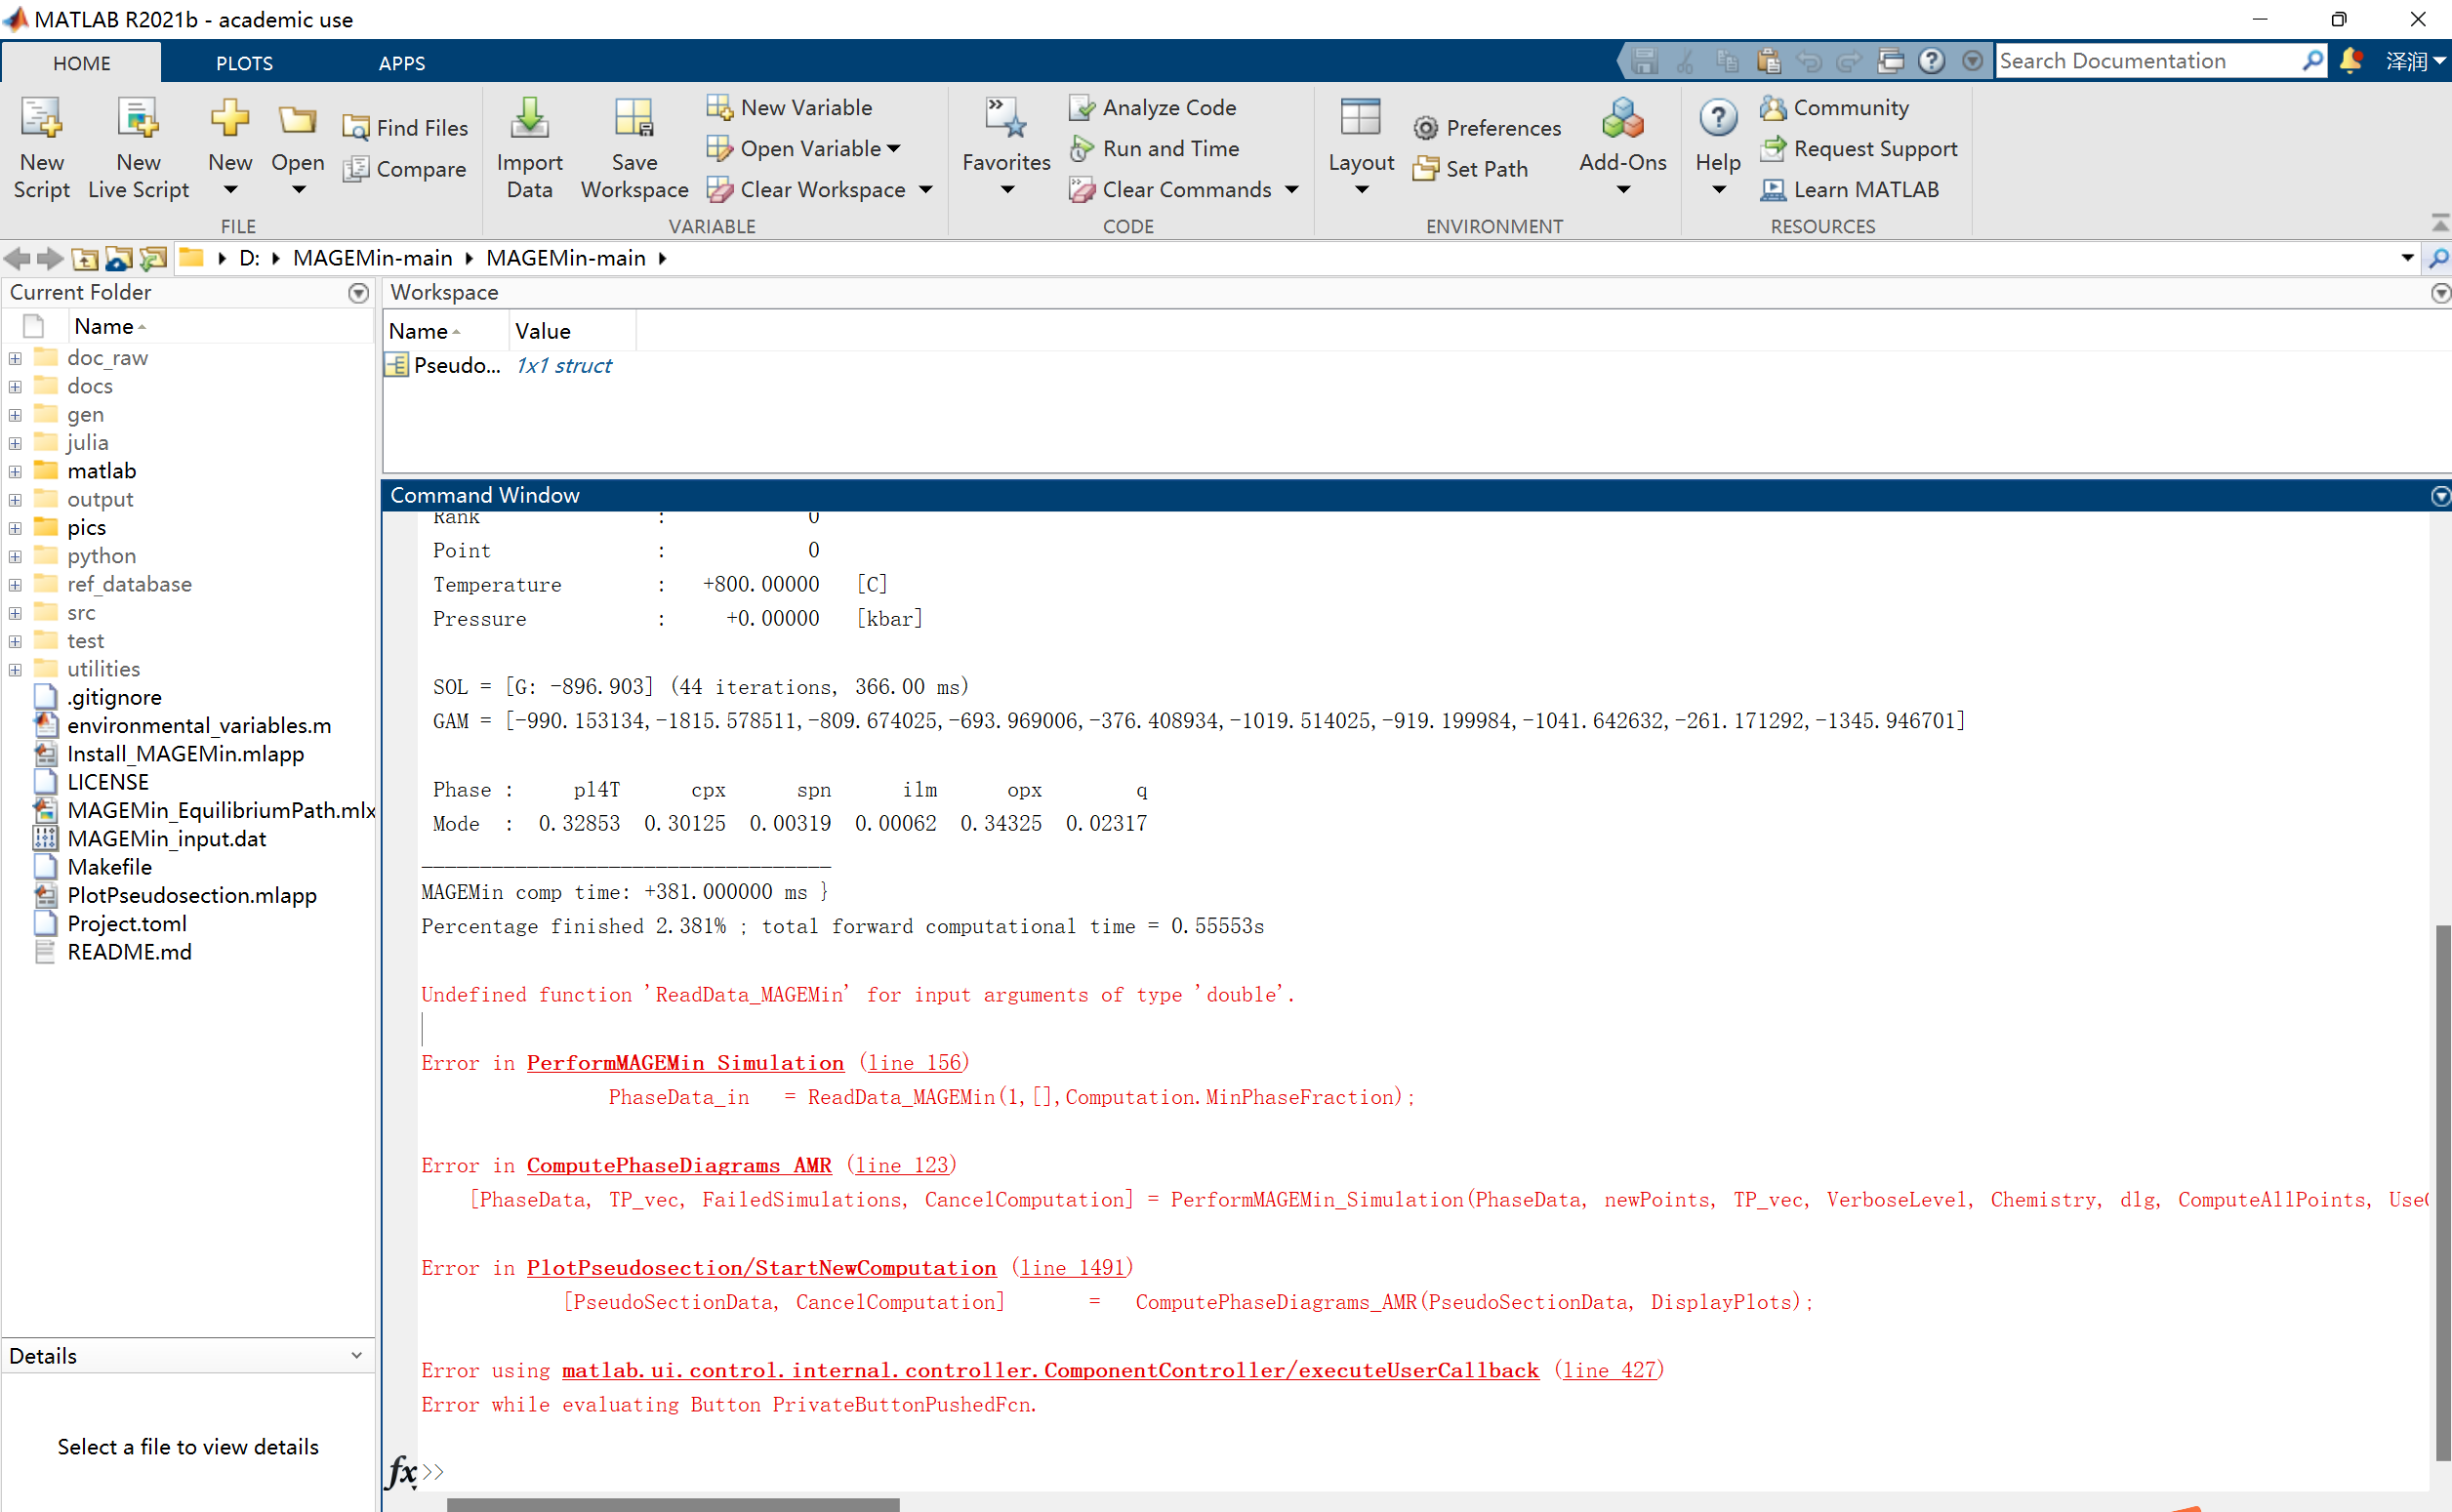This screenshot has width=2452, height=1512.
Task: Open line 156 error link
Action: (x=912, y=1062)
